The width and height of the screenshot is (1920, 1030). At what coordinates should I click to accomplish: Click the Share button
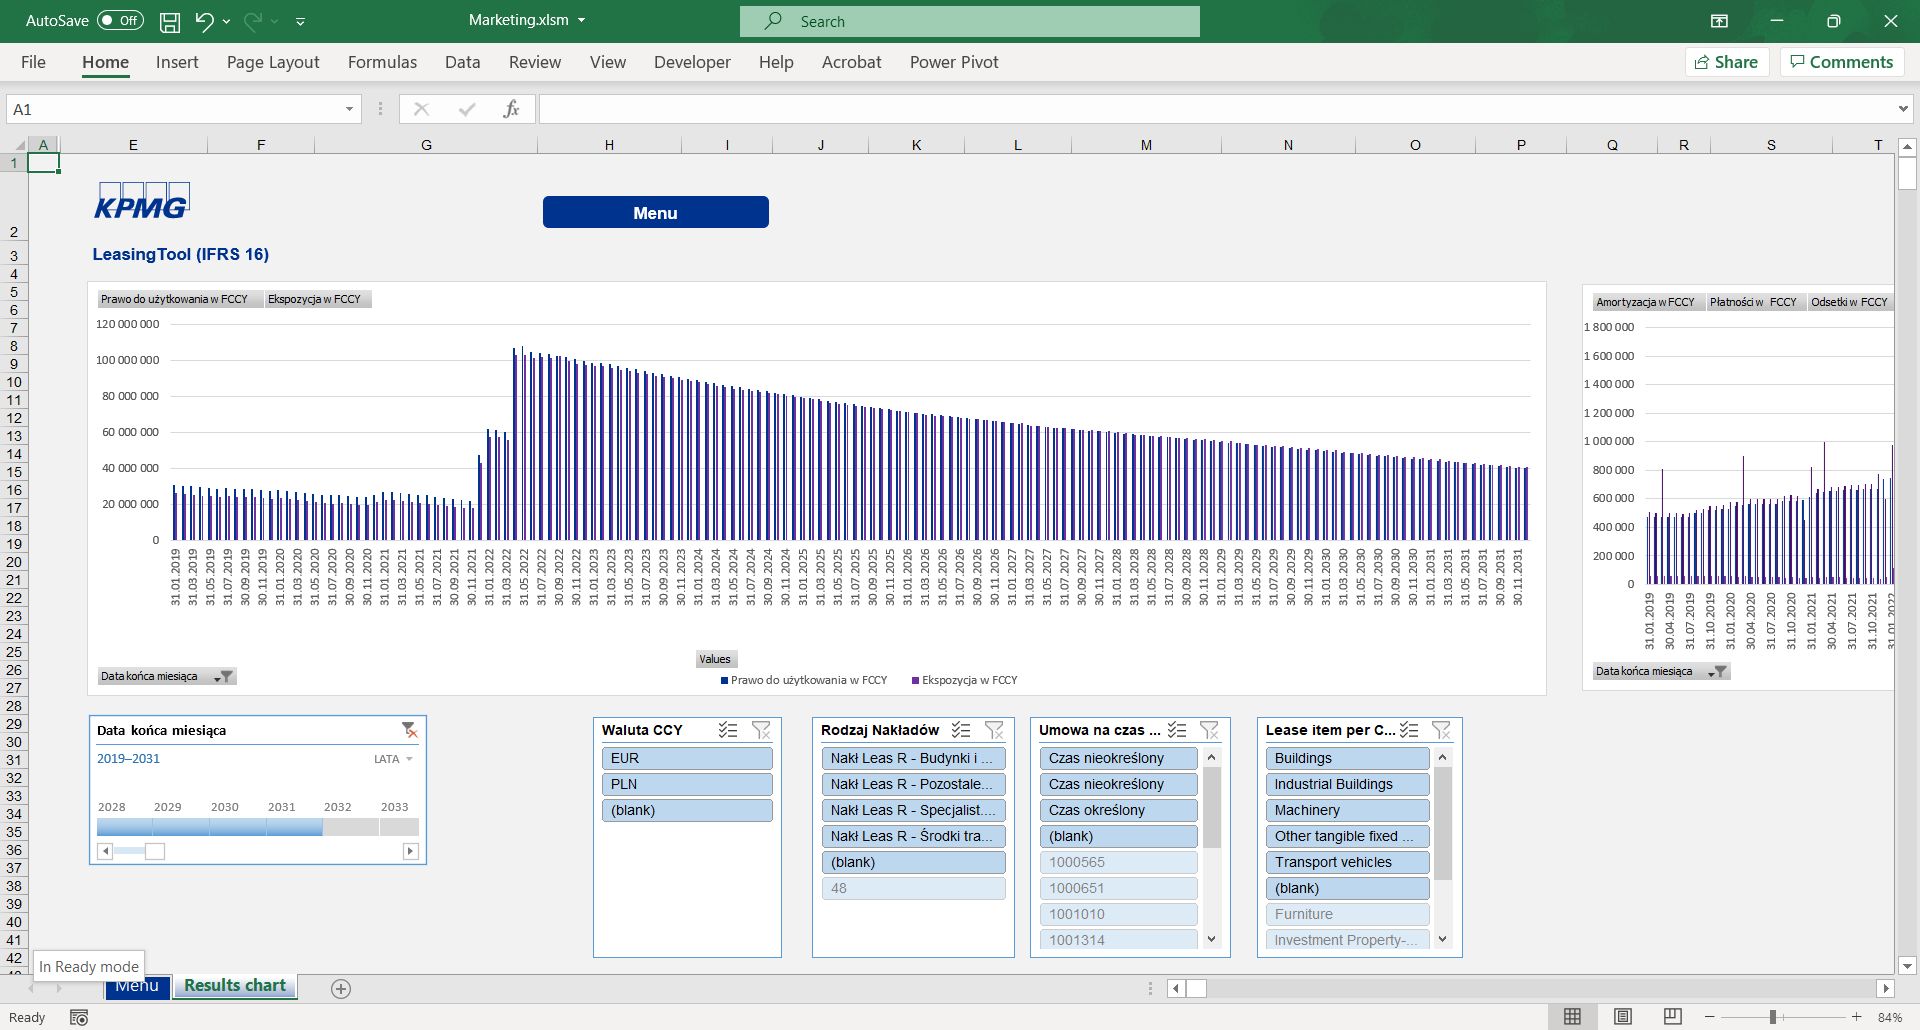1726,62
